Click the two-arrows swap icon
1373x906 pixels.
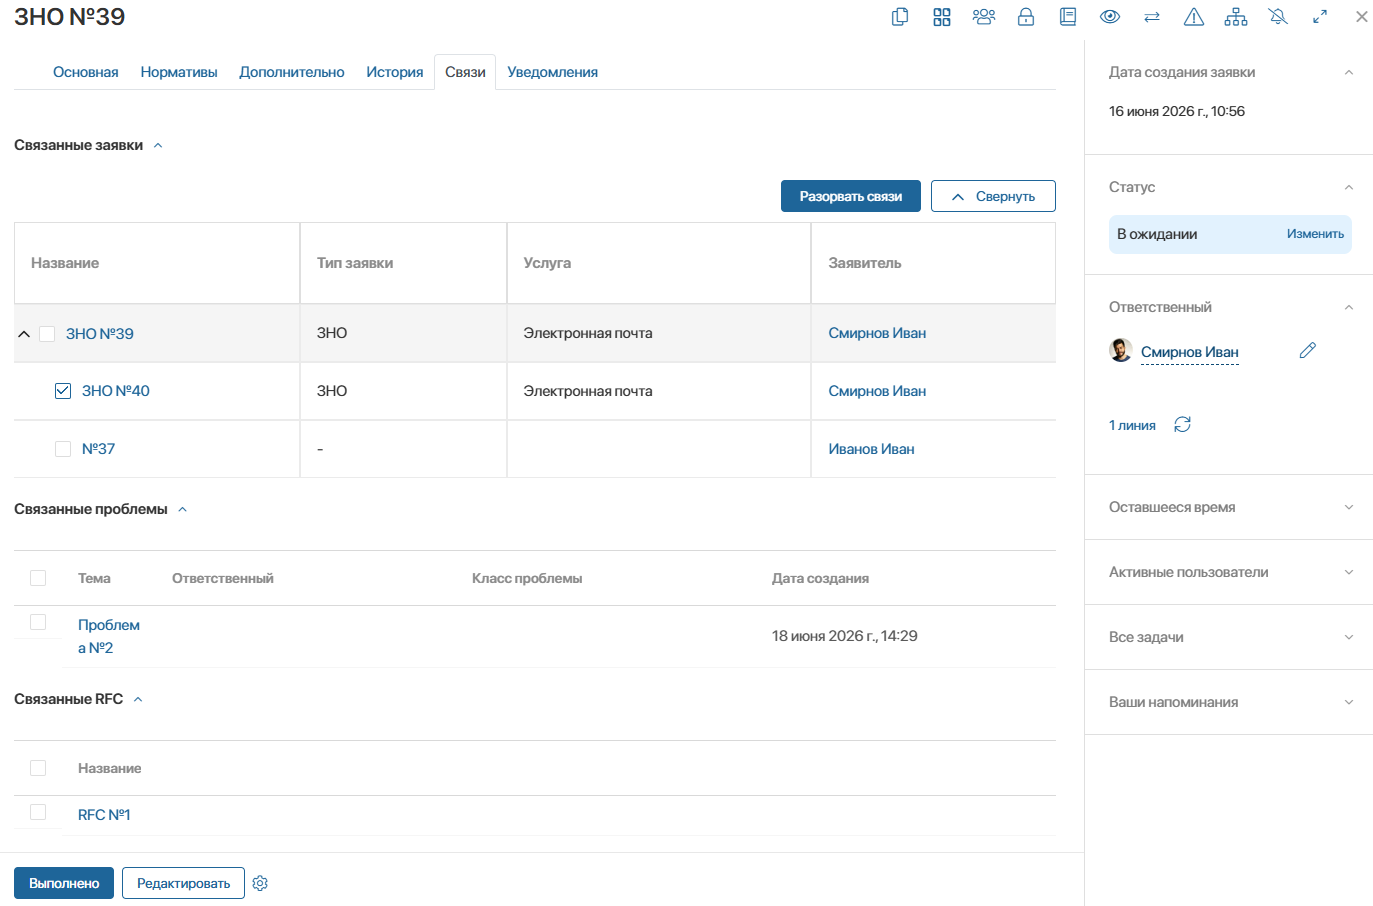pos(1152,17)
